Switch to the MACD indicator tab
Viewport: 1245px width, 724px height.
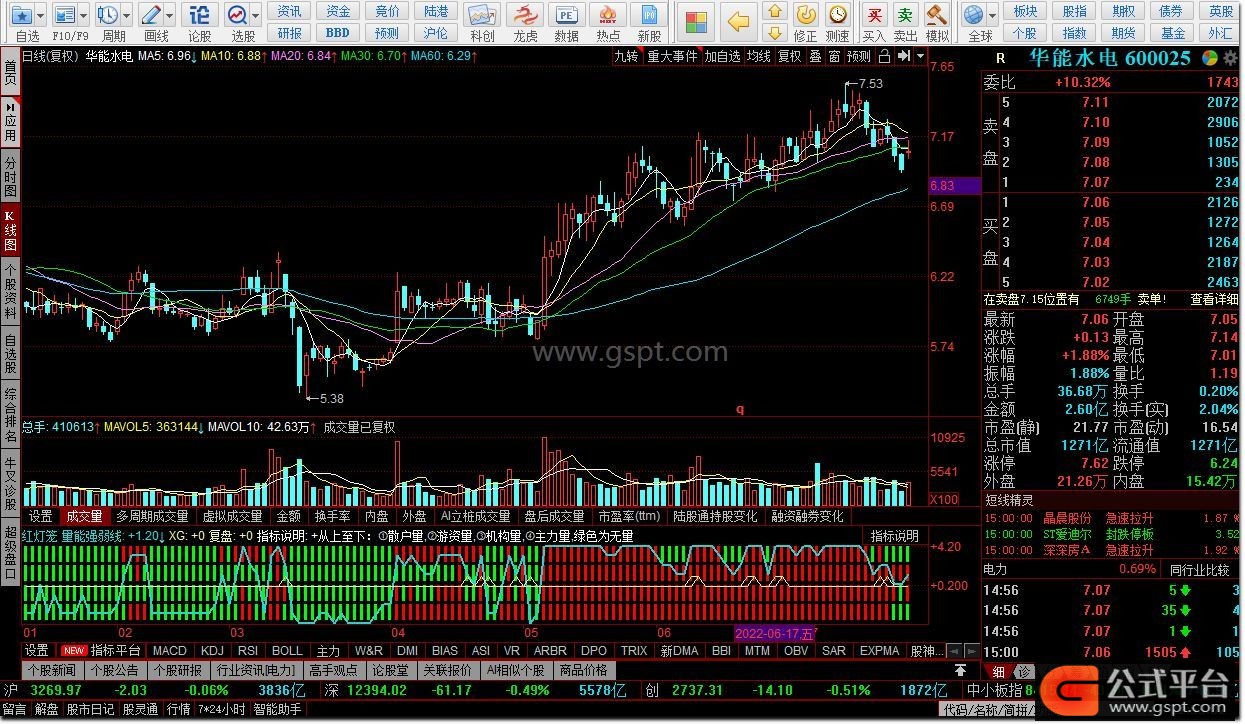click(x=170, y=651)
